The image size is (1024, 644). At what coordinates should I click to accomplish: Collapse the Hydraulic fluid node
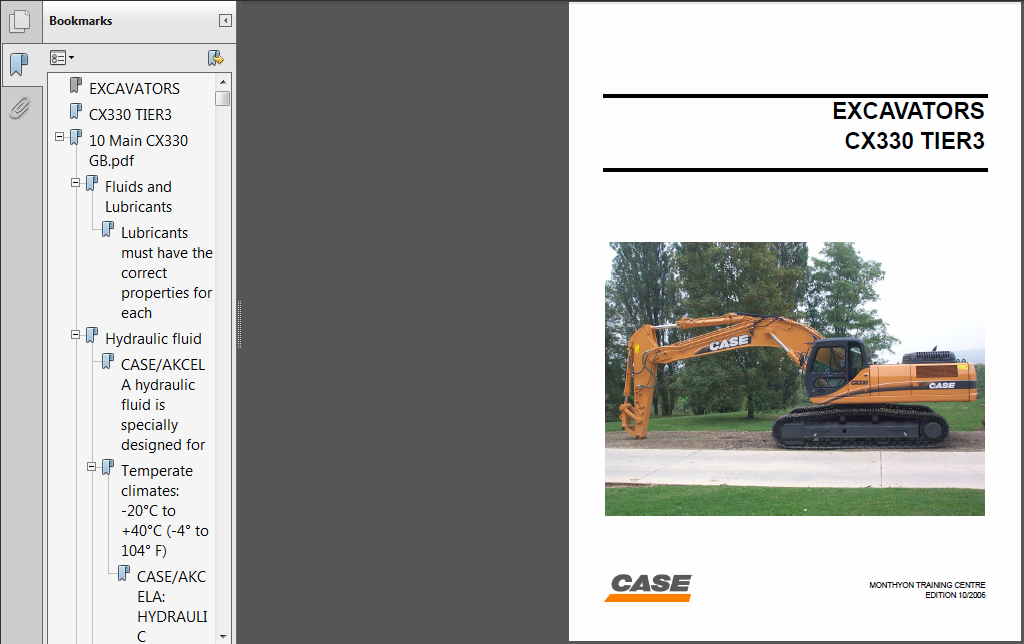click(76, 334)
